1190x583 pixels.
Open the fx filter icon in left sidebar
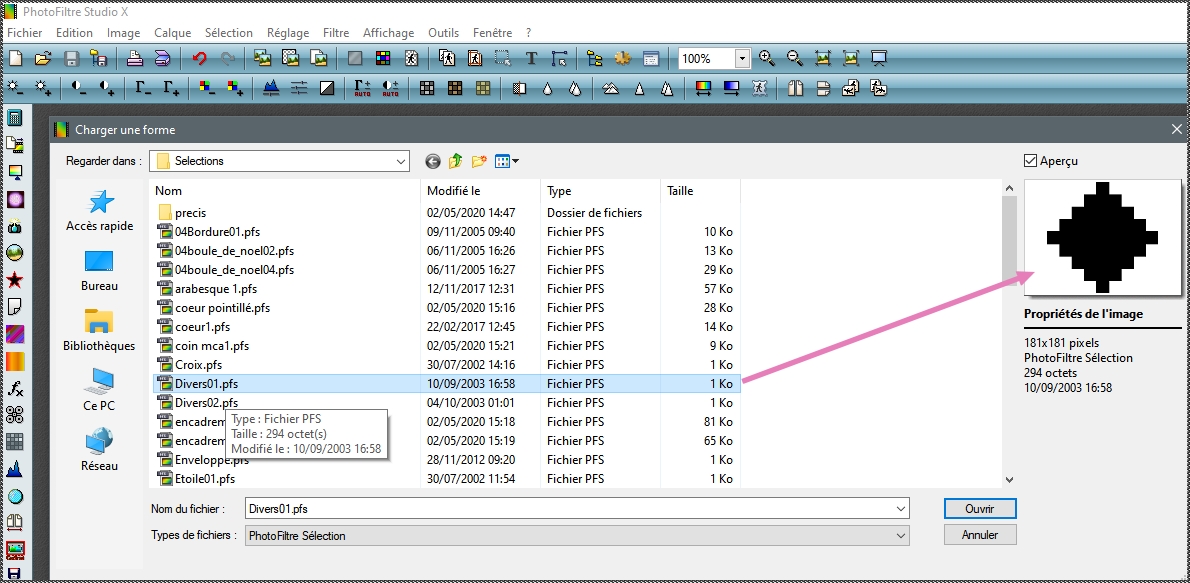[14, 389]
